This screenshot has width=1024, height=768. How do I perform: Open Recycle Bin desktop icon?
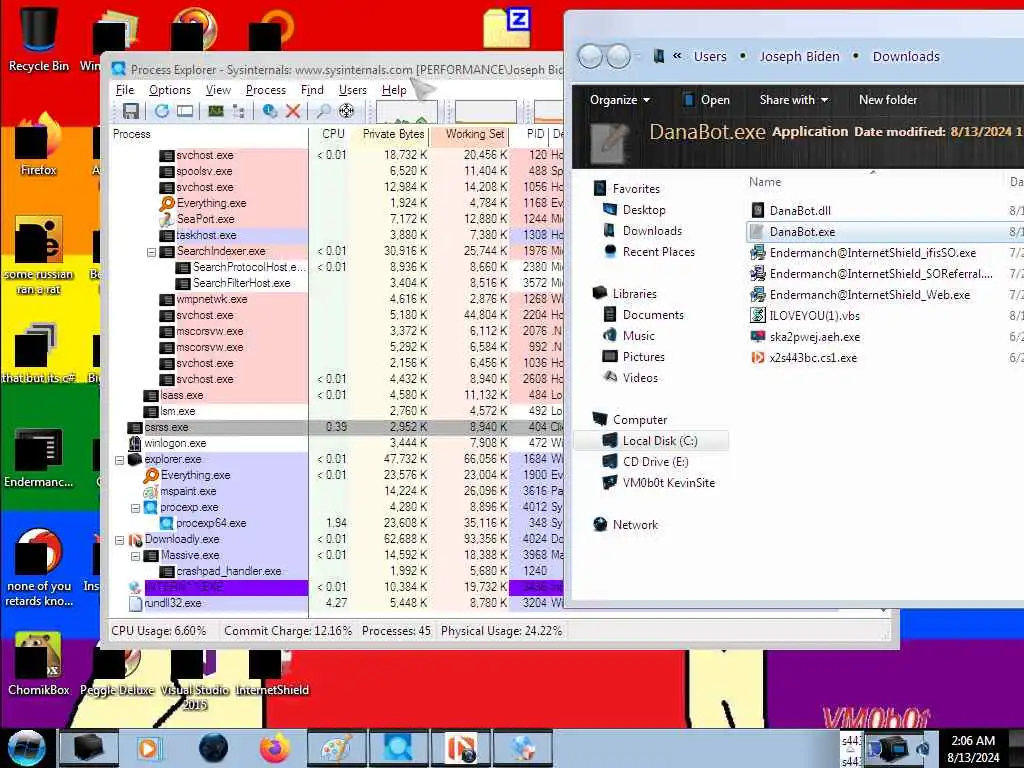tap(39, 37)
